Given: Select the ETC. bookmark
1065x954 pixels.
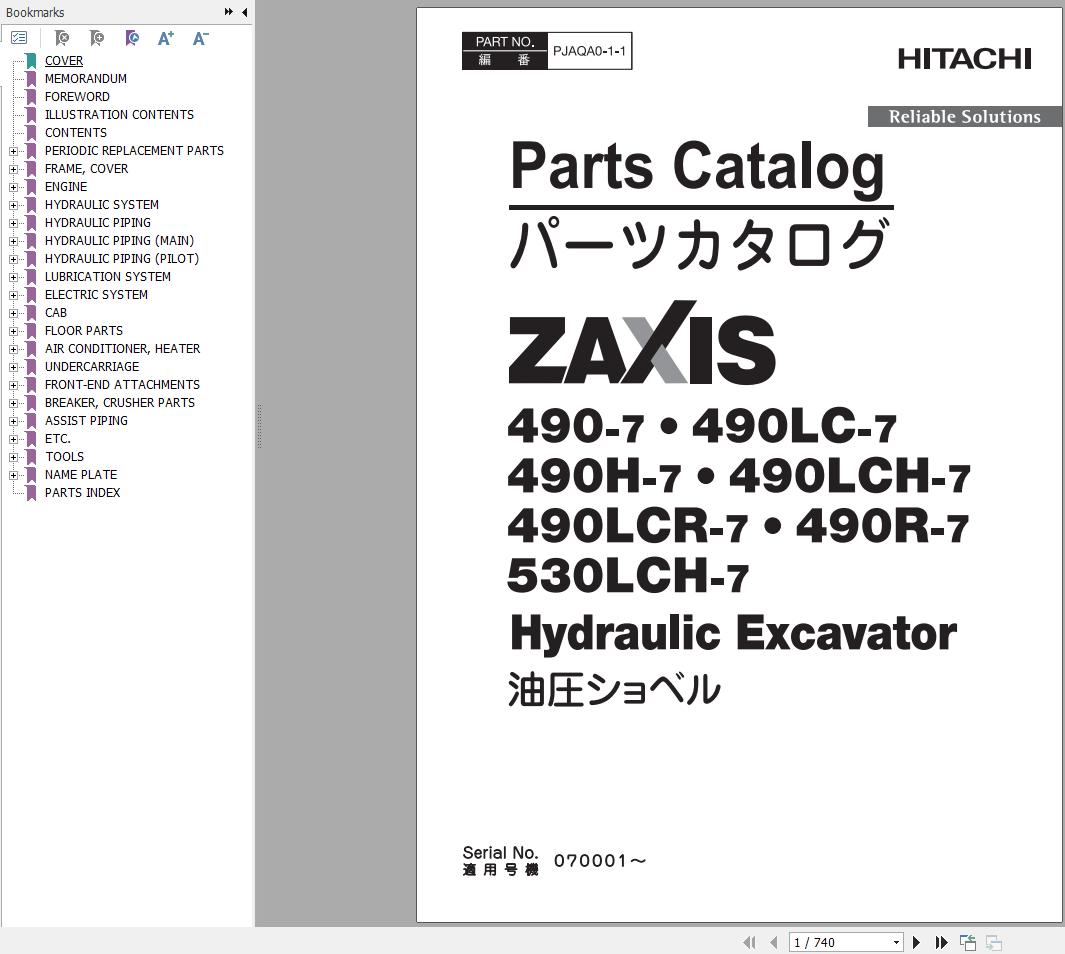Looking at the screenshot, I should [x=58, y=439].
